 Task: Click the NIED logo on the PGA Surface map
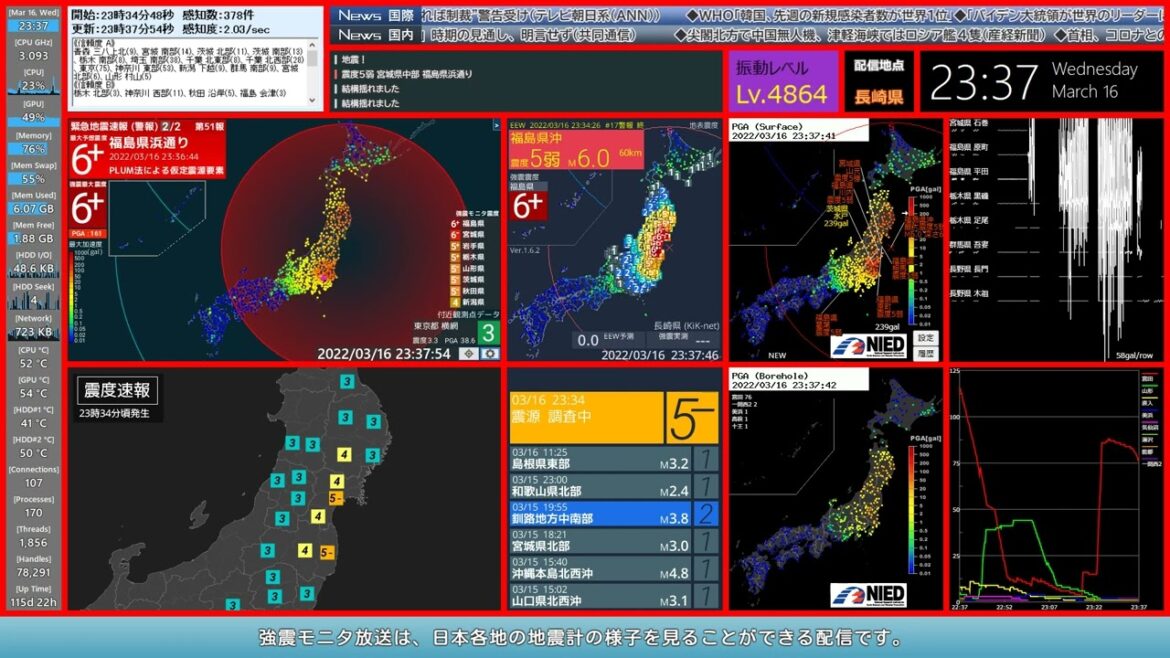click(x=866, y=345)
